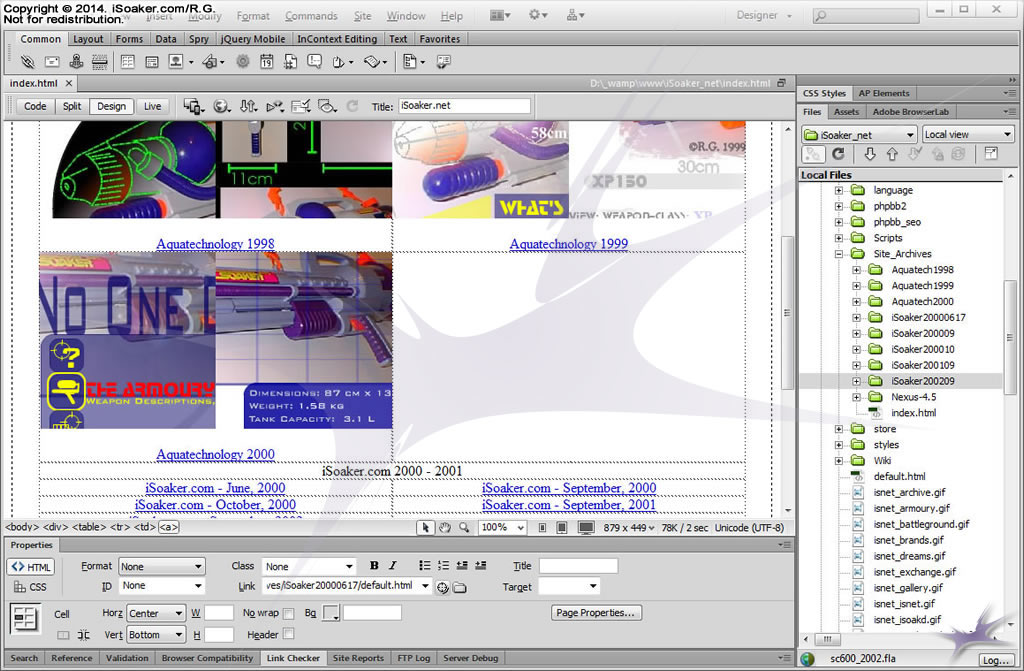Insert a comment icon
This screenshot has width=1024, height=671.
tap(315, 62)
